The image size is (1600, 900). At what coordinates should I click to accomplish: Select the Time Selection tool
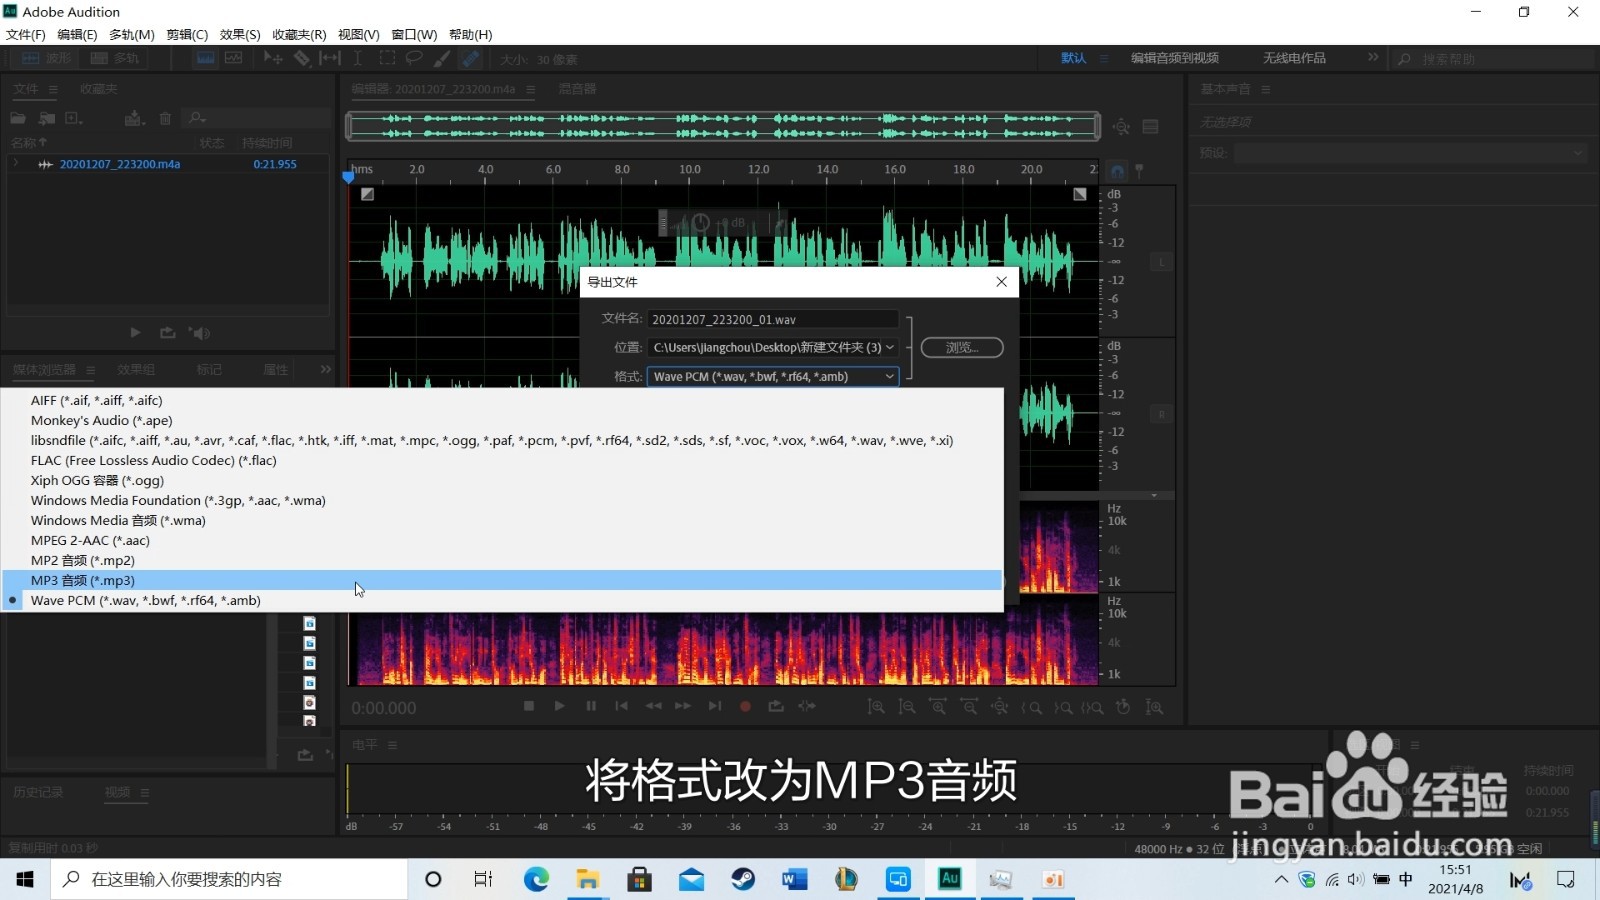point(358,59)
